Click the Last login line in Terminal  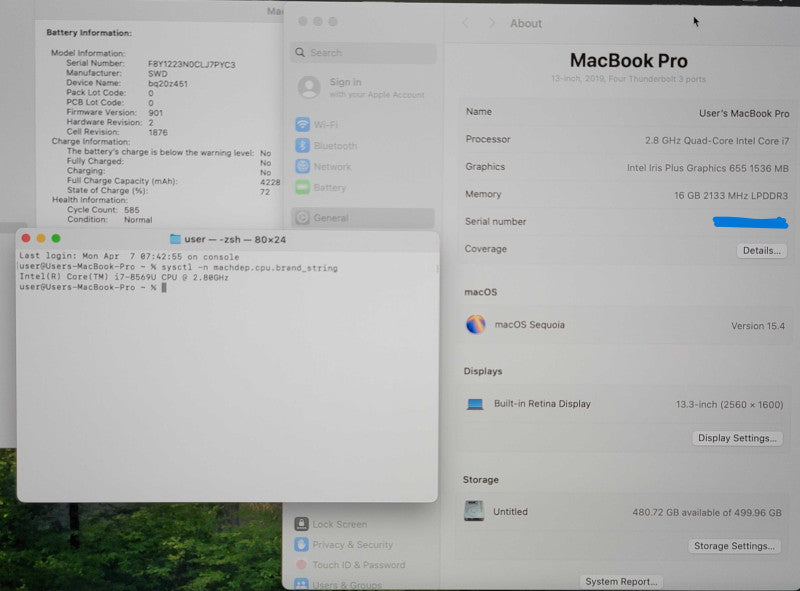[129, 257]
